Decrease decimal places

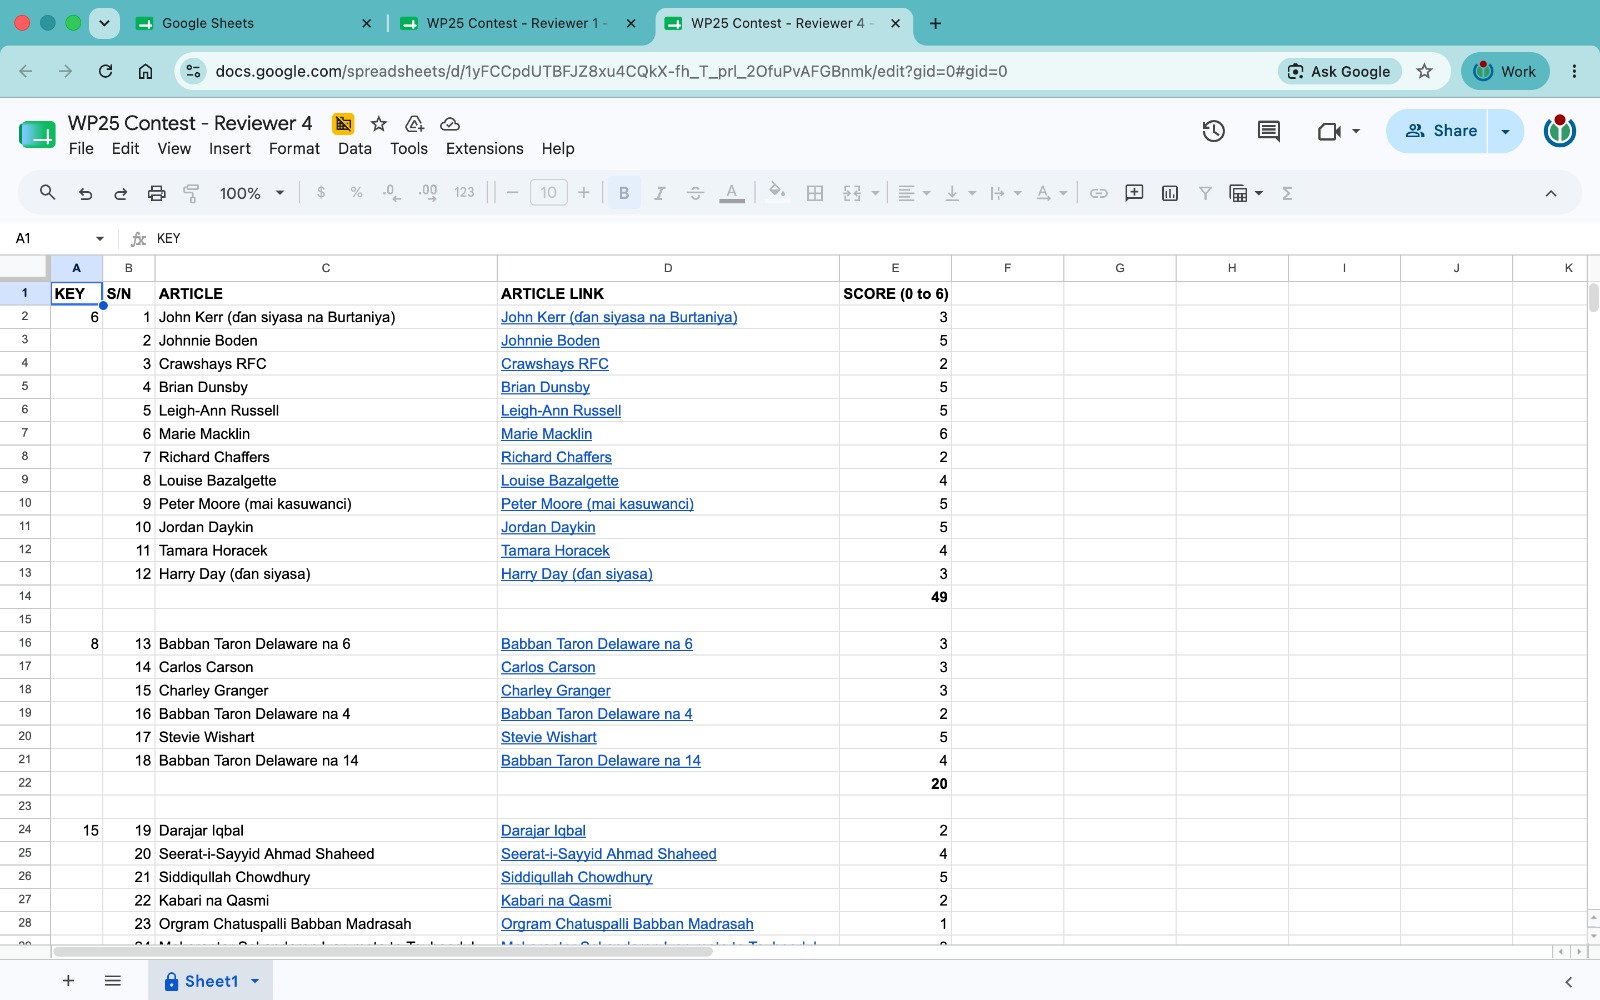[392, 193]
